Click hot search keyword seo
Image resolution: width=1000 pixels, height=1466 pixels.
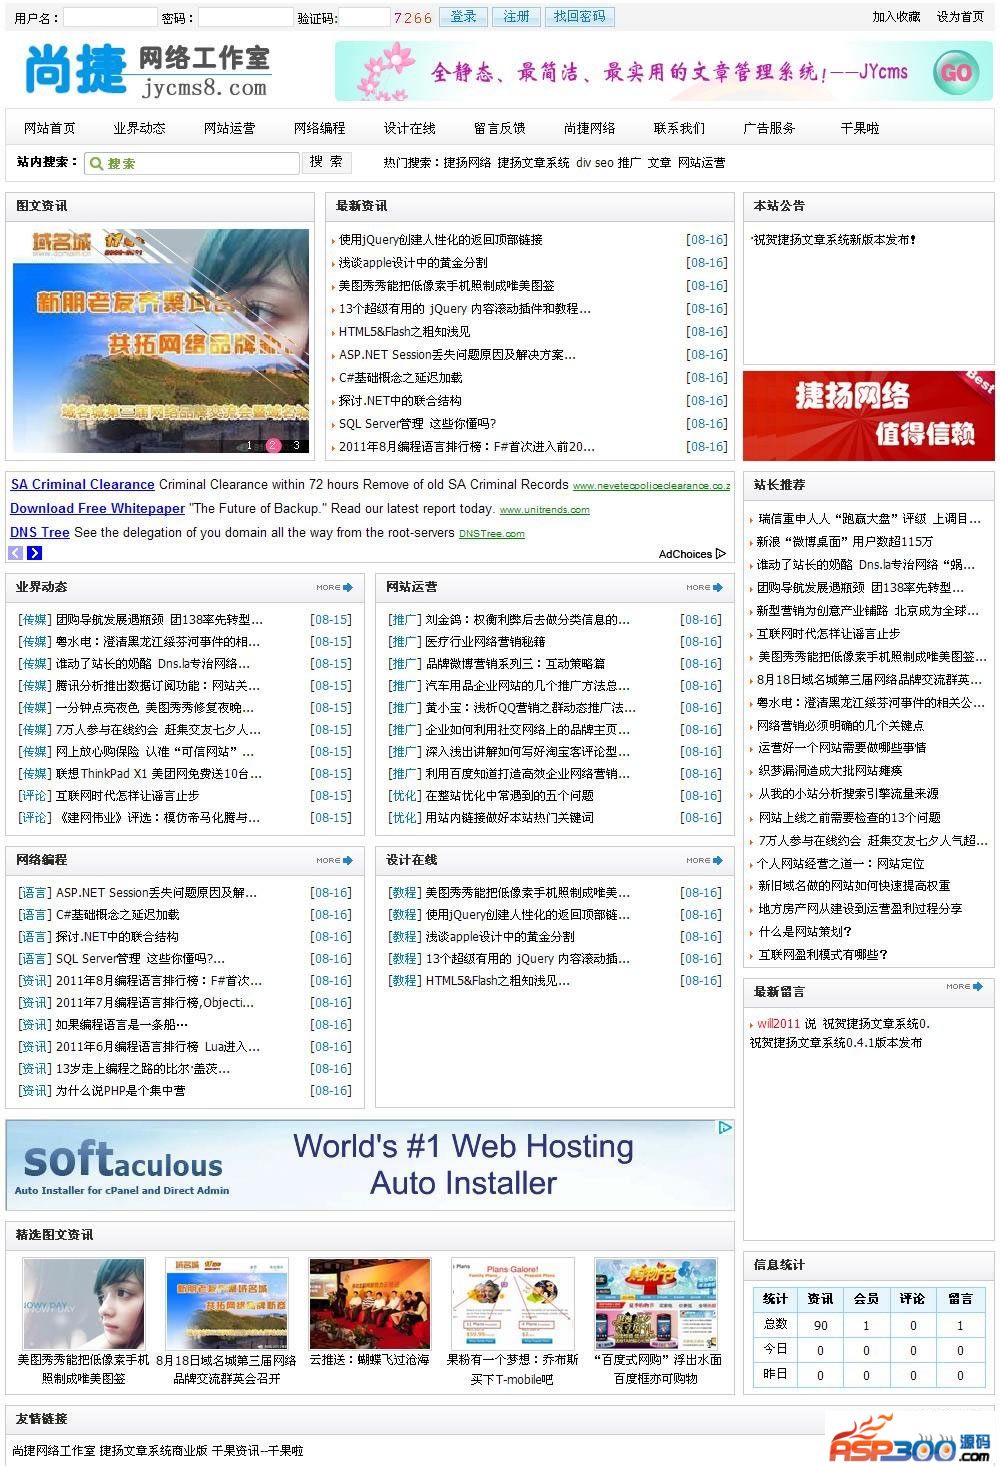point(604,163)
